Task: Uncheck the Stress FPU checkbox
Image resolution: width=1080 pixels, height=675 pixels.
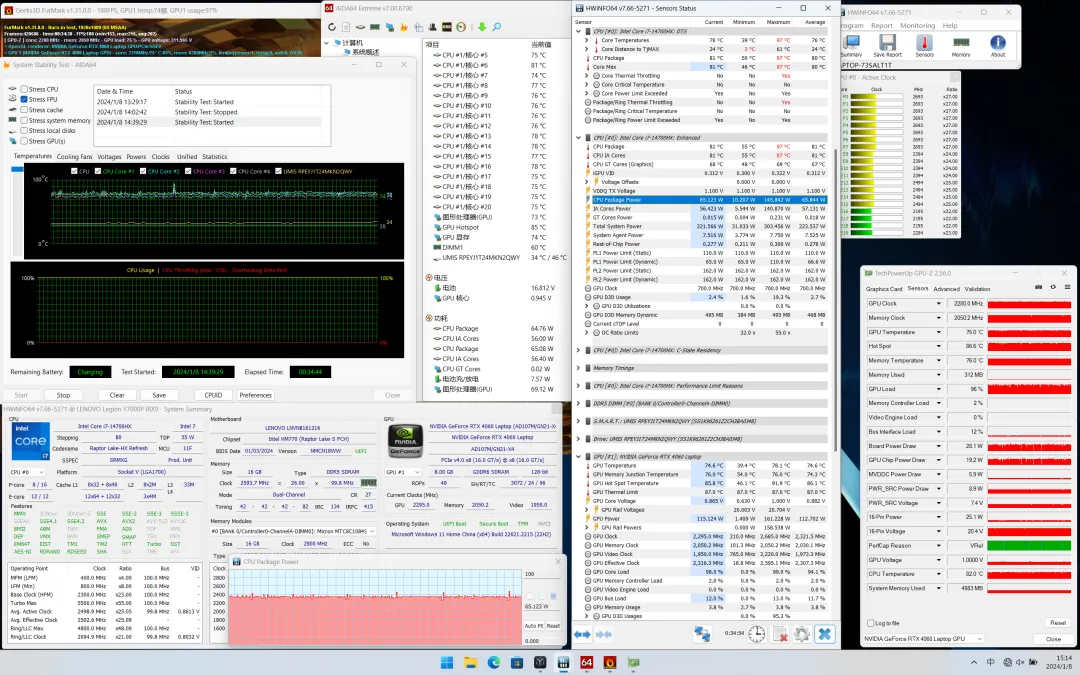Action: [x=24, y=100]
